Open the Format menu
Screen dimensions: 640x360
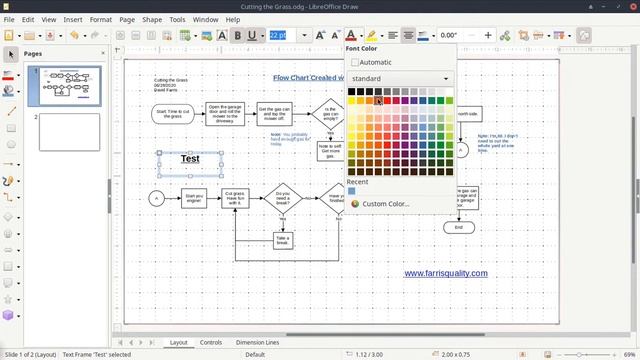point(101,20)
